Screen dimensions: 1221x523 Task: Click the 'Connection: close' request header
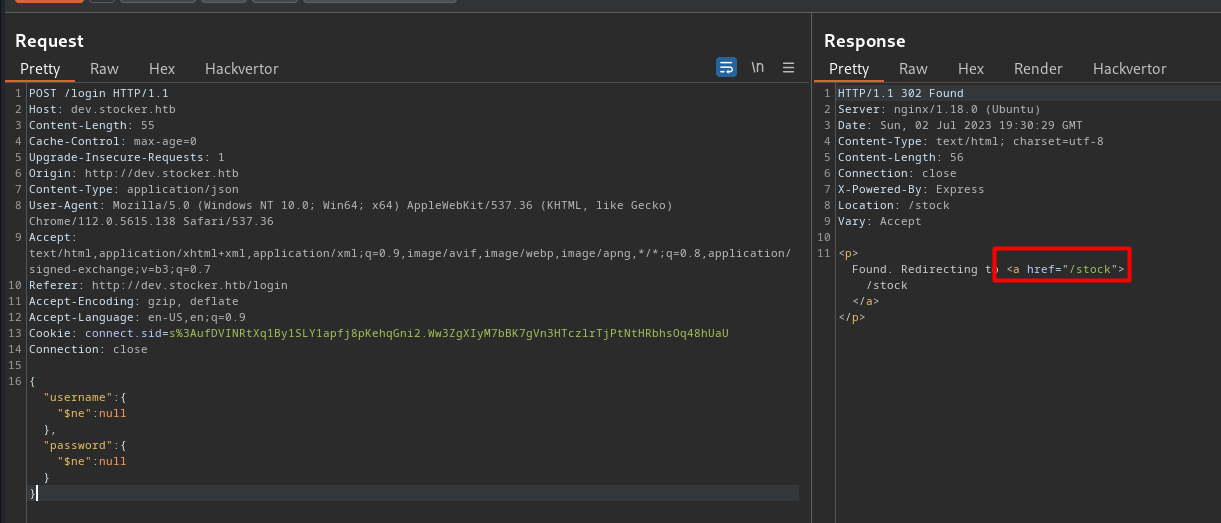(x=88, y=349)
